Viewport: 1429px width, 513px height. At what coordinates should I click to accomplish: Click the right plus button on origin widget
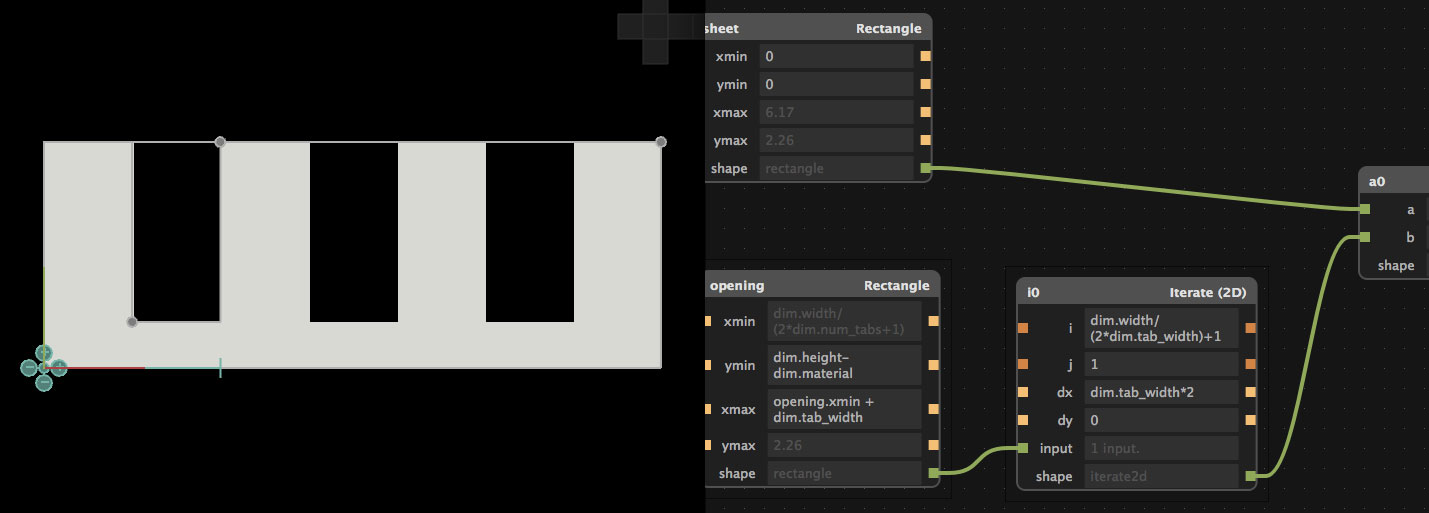[x=59, y=367]
